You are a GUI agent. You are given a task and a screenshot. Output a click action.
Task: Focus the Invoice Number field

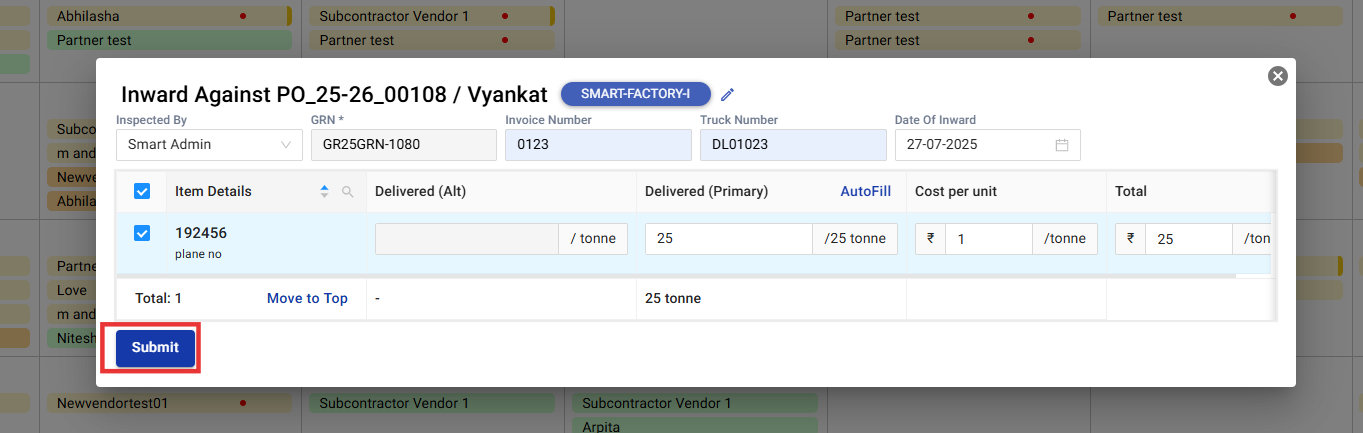(597, 144)
